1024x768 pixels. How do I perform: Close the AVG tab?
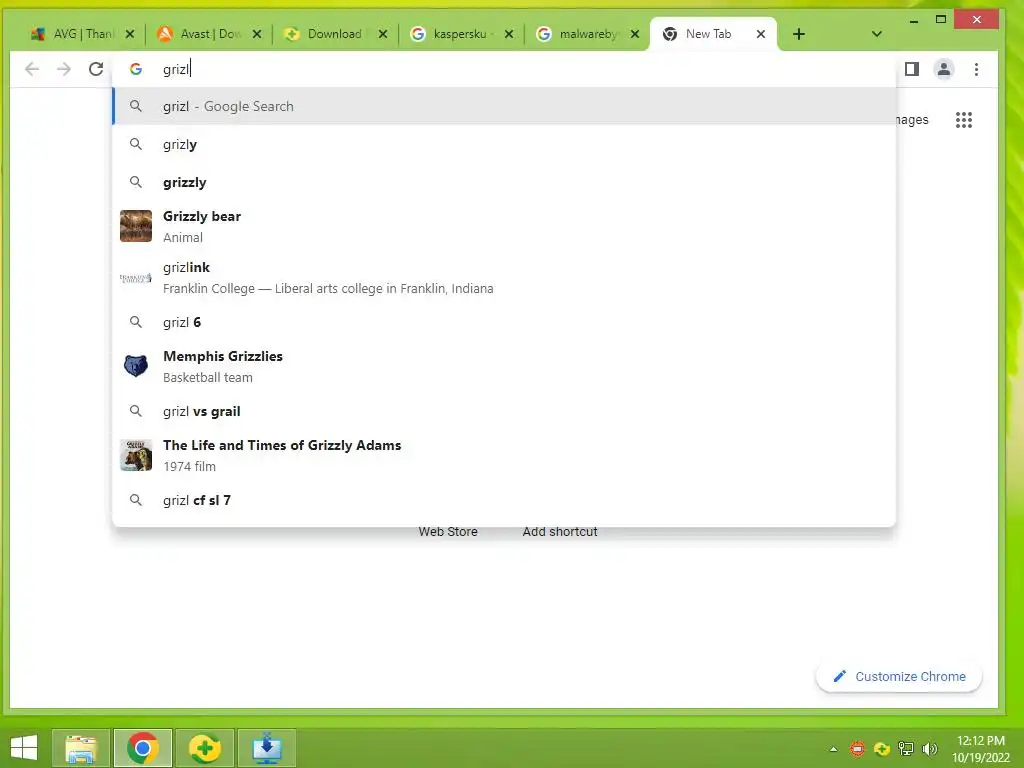click(x=130, y=34)
